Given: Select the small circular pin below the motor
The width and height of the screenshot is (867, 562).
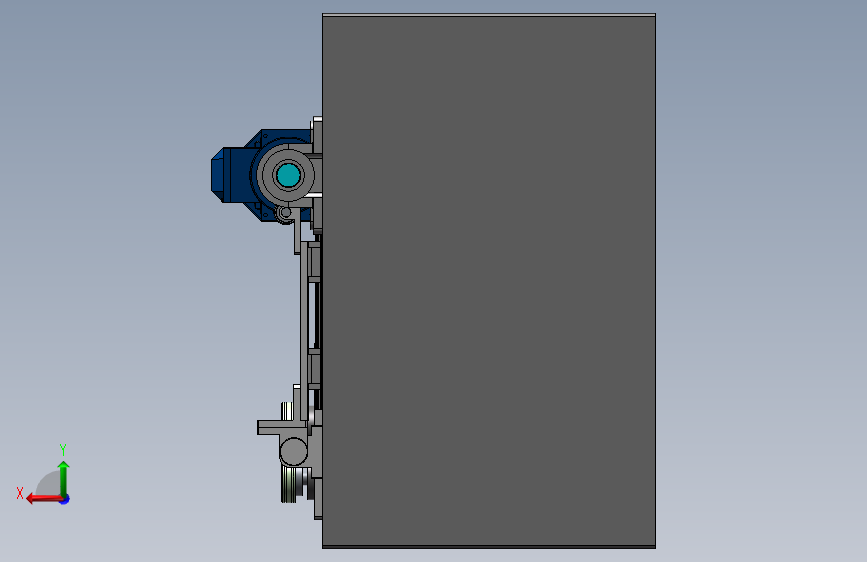Looking at the screenshot, I should click(x=285, y=212).
